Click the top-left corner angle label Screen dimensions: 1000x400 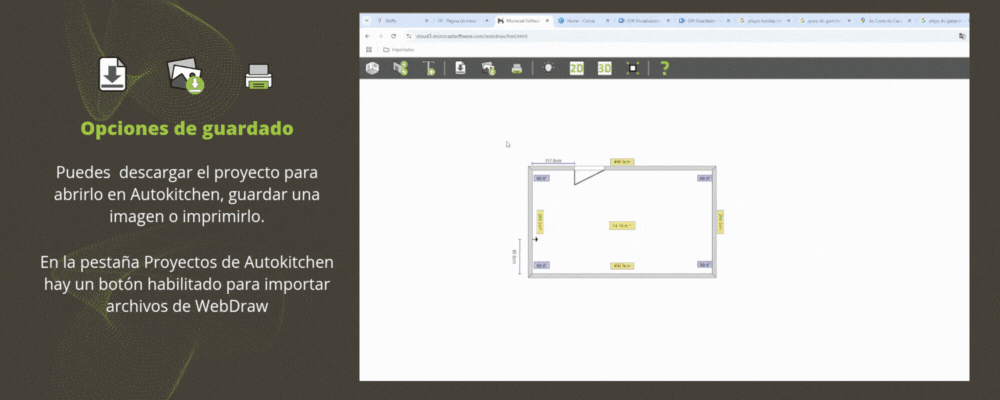(540, 179)
